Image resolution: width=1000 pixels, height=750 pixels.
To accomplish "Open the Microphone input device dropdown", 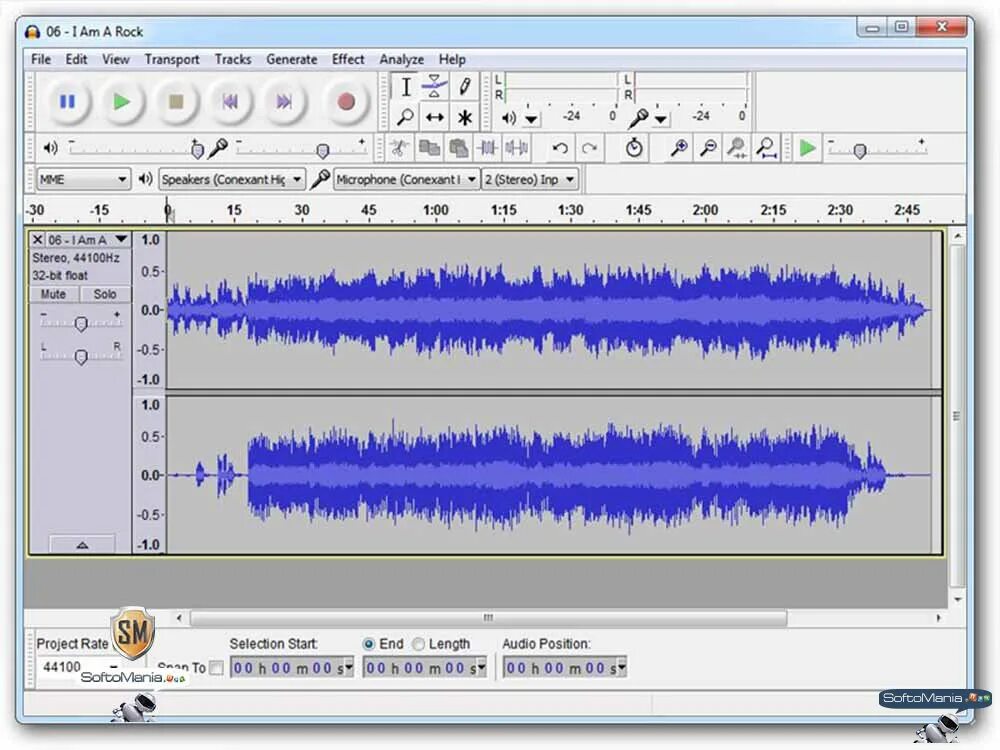I will click(406, 179).
